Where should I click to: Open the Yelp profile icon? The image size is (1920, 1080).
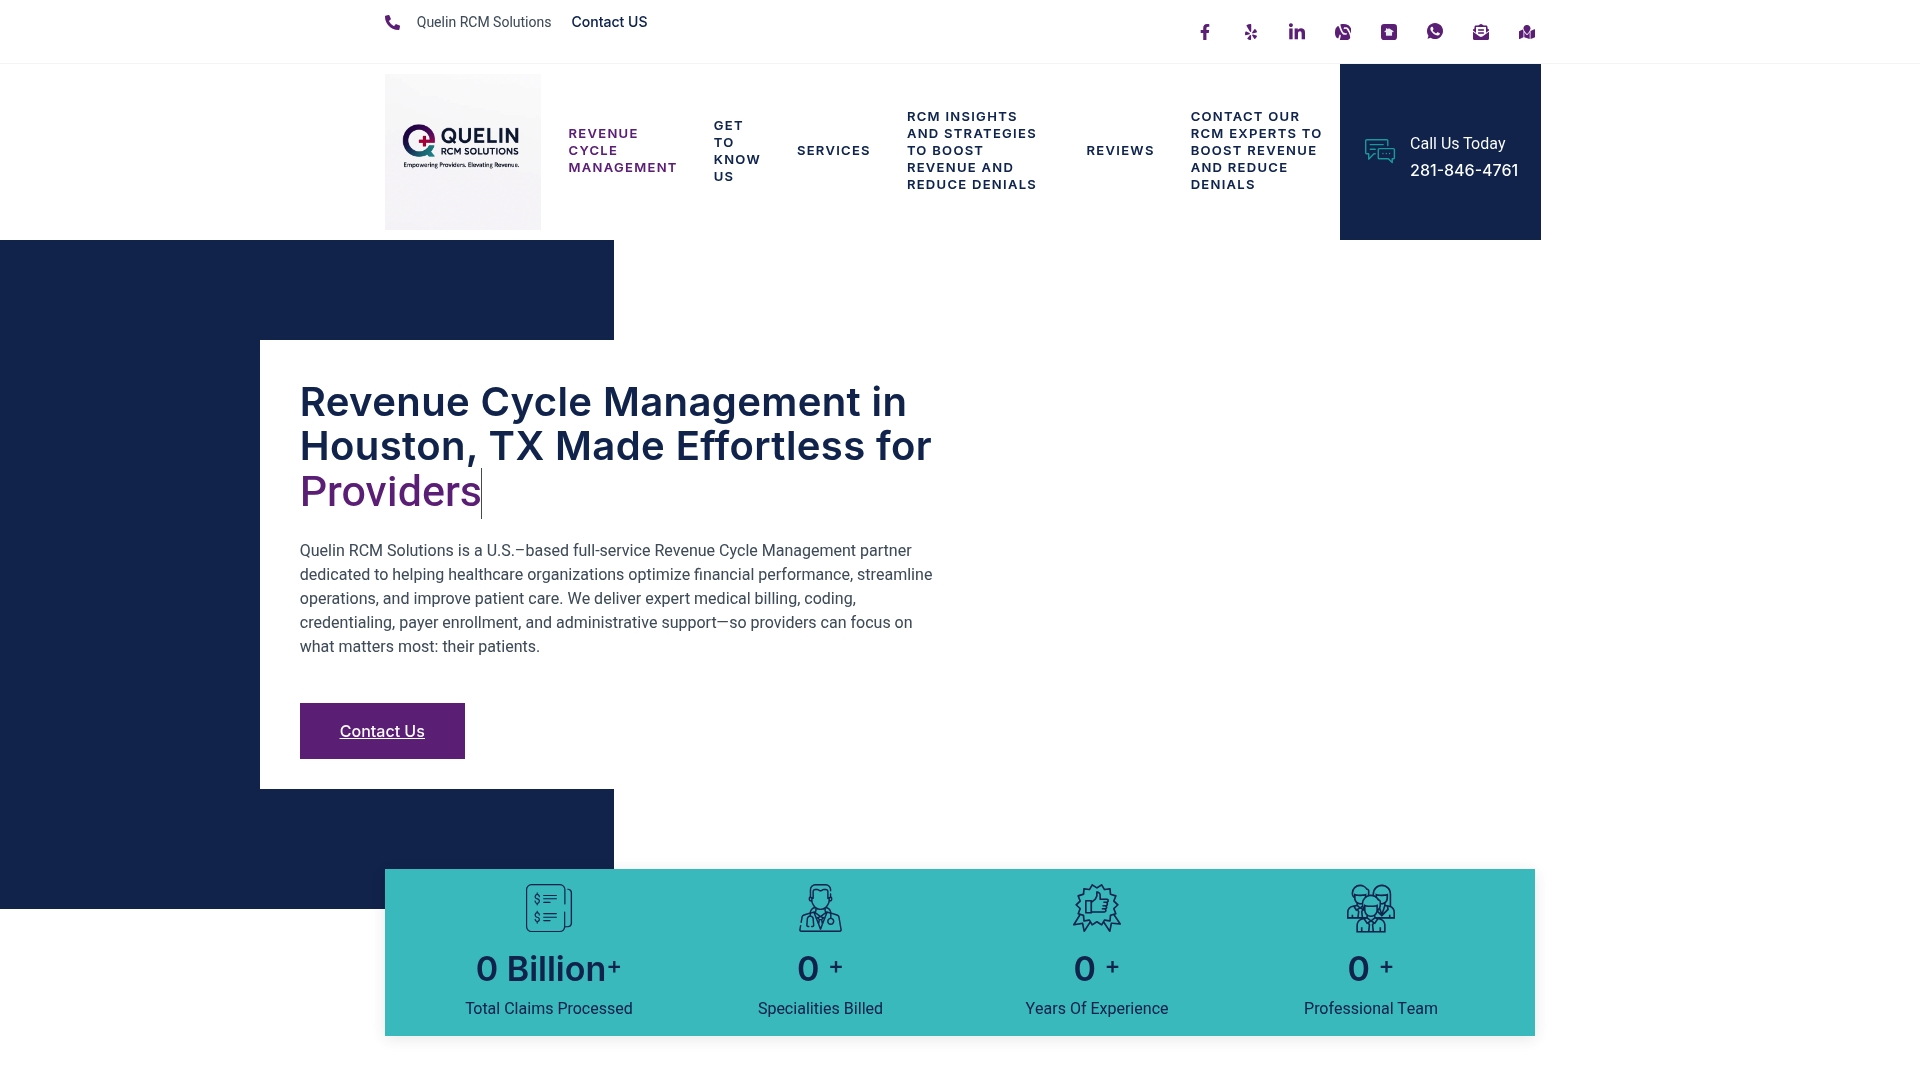[x=1251, y=32]
